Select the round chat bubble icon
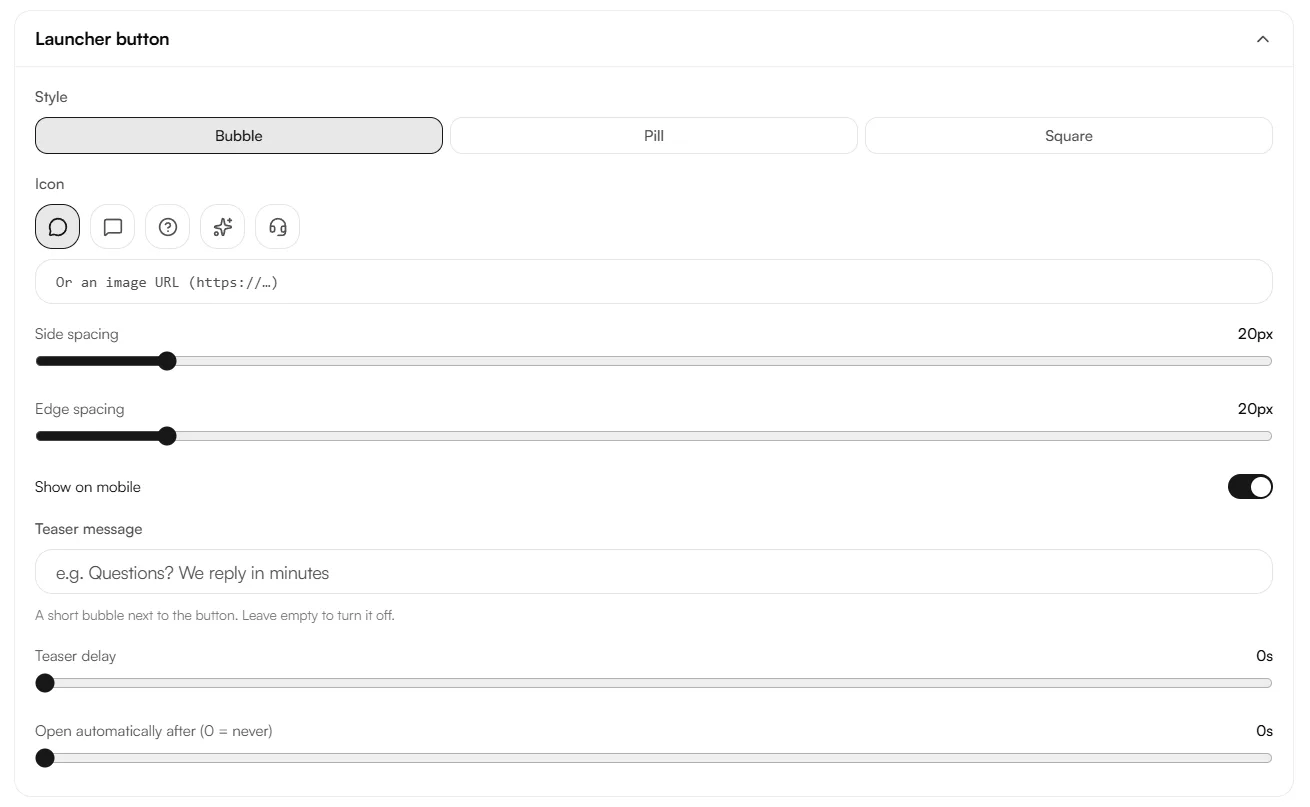 (x=57, y=227)
